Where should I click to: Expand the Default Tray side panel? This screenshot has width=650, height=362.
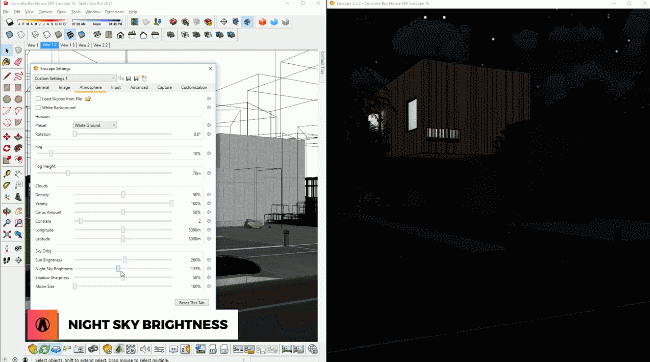(322, 63)
